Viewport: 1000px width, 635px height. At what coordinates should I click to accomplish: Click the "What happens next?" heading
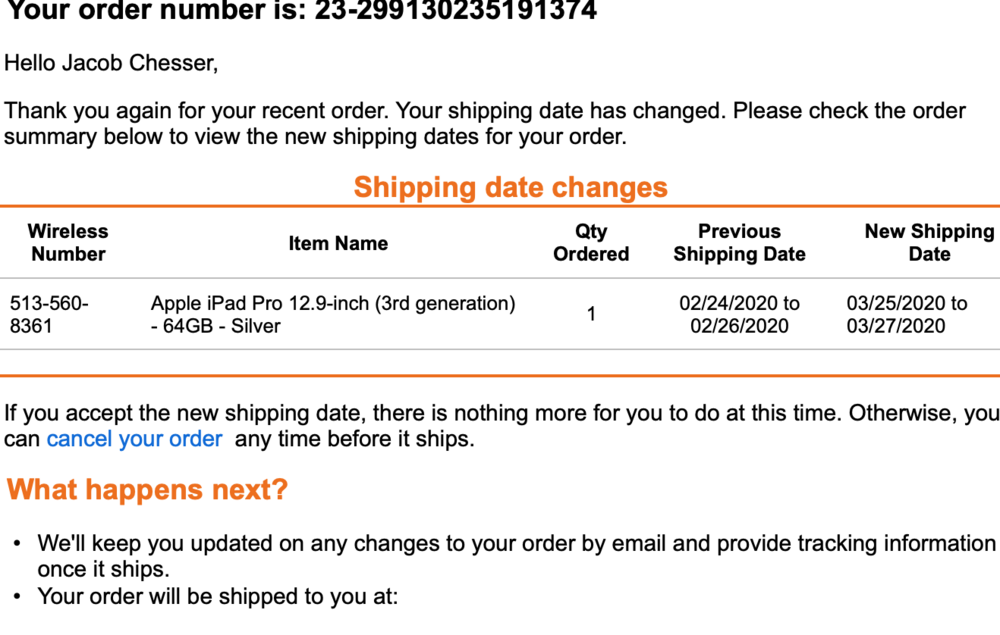[147, 490]
